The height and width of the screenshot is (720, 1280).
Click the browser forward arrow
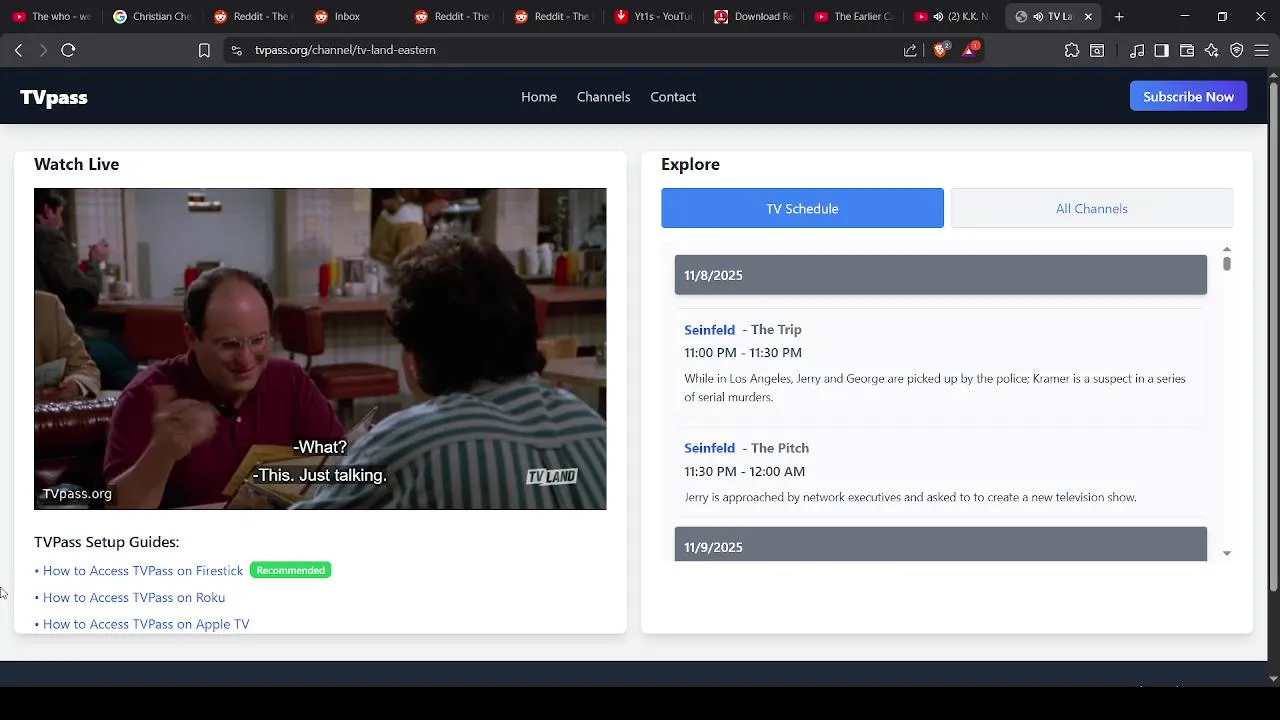tap(43, 50)
